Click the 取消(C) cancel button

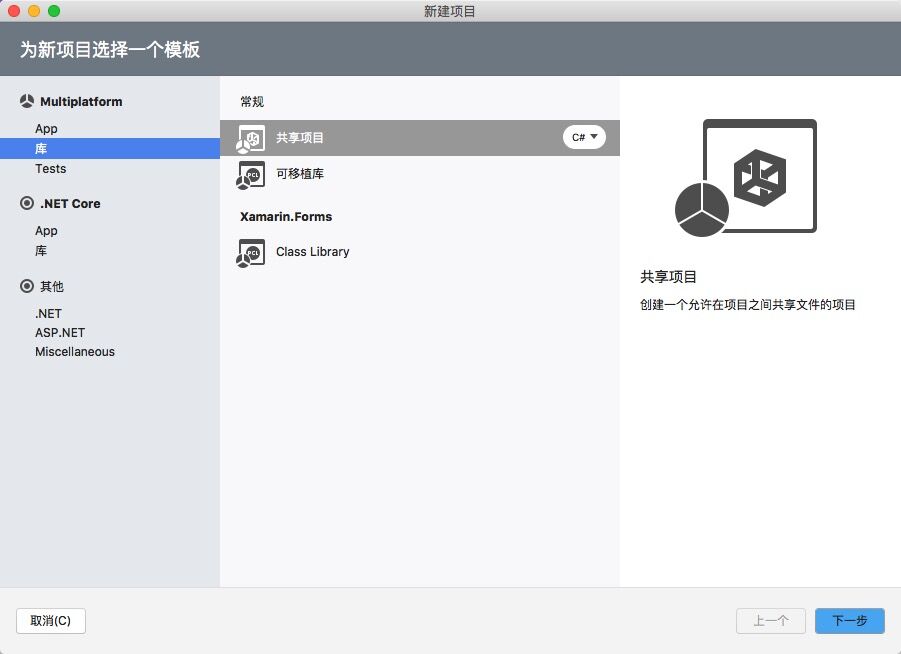[51, 621]
